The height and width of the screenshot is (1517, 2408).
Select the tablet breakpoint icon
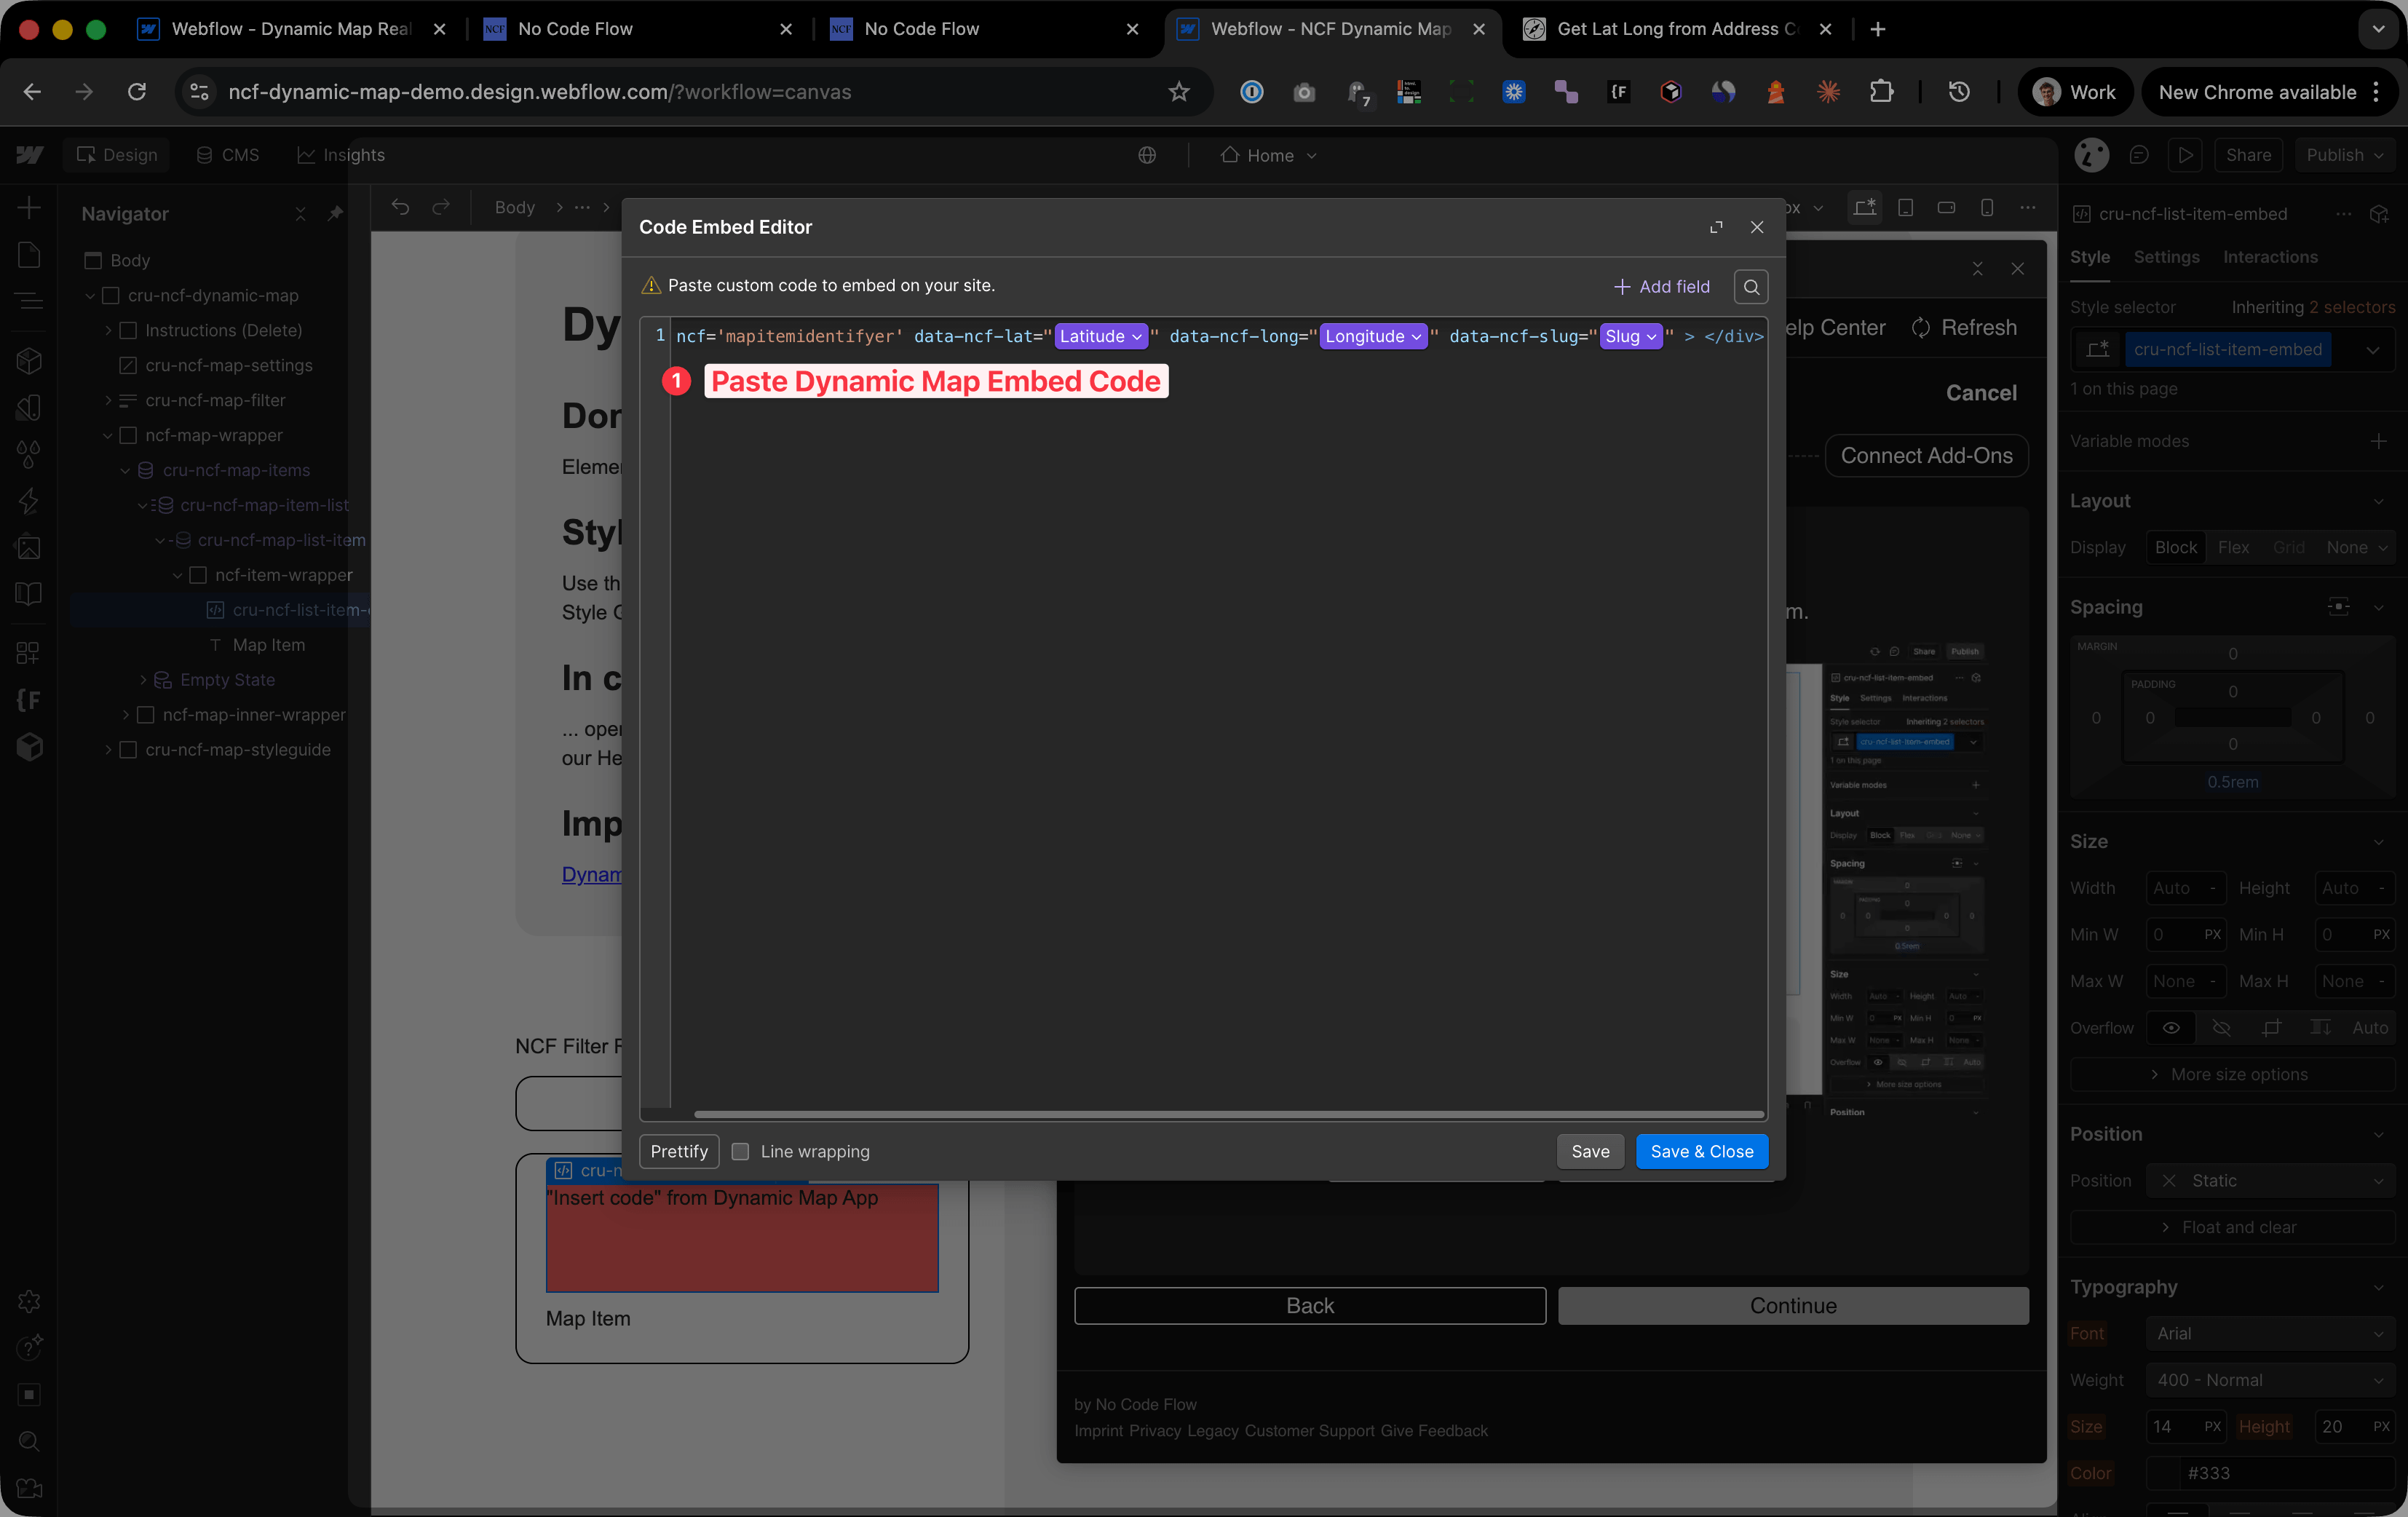click(1906, 207)
